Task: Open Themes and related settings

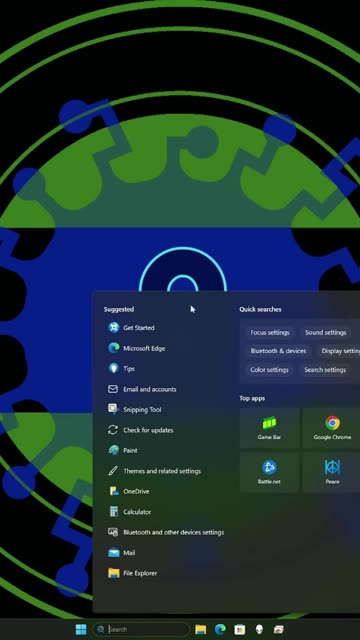Action: pyautogui.click(x=154, y=471)
